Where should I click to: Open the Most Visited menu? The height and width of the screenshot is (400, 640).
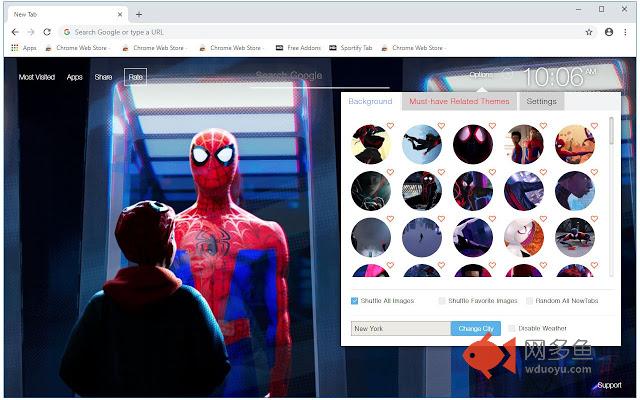coord(37,77)
